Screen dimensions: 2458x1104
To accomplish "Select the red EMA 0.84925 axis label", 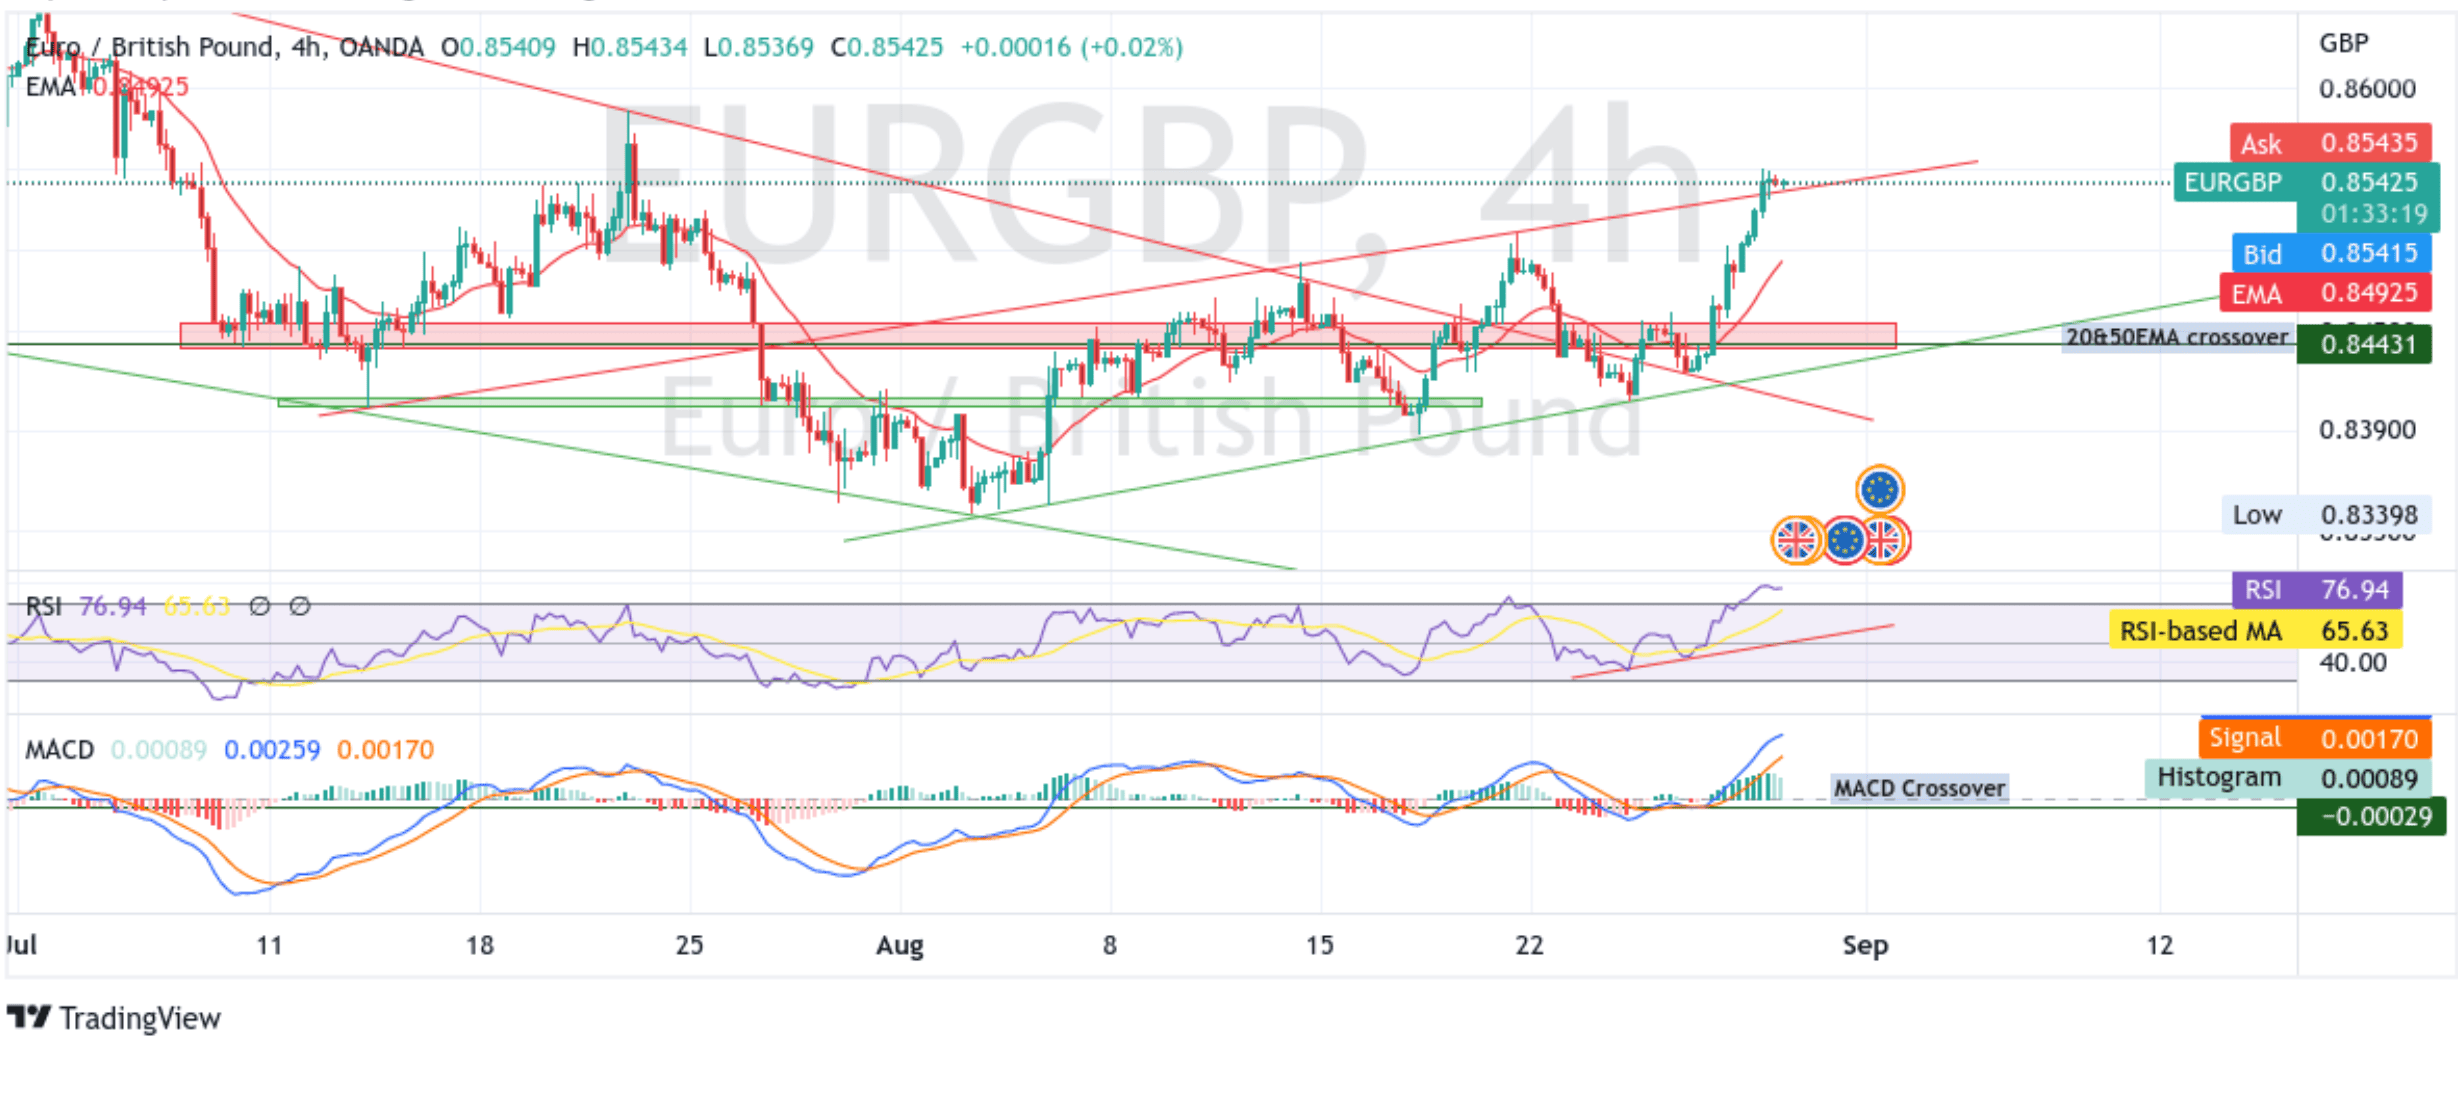I will [2325, 293].
